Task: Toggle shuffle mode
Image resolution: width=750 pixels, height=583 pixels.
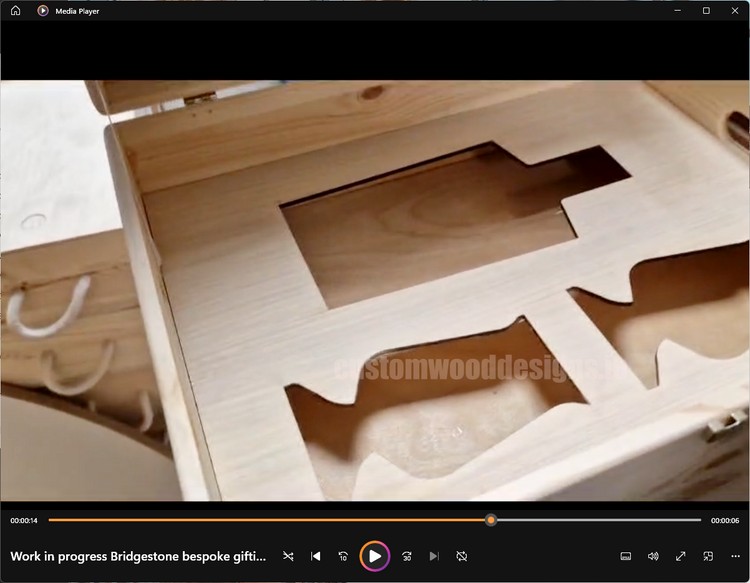Action: click(x=288, y=556)
